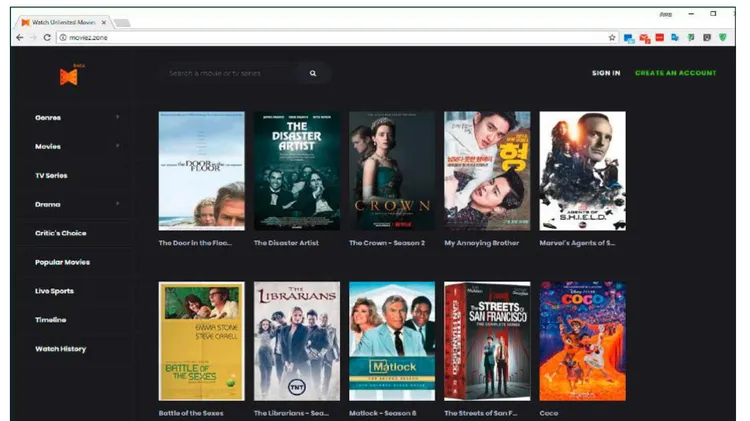Open the TV Series section
Screen dimensions: 750x421
[51, 176]
